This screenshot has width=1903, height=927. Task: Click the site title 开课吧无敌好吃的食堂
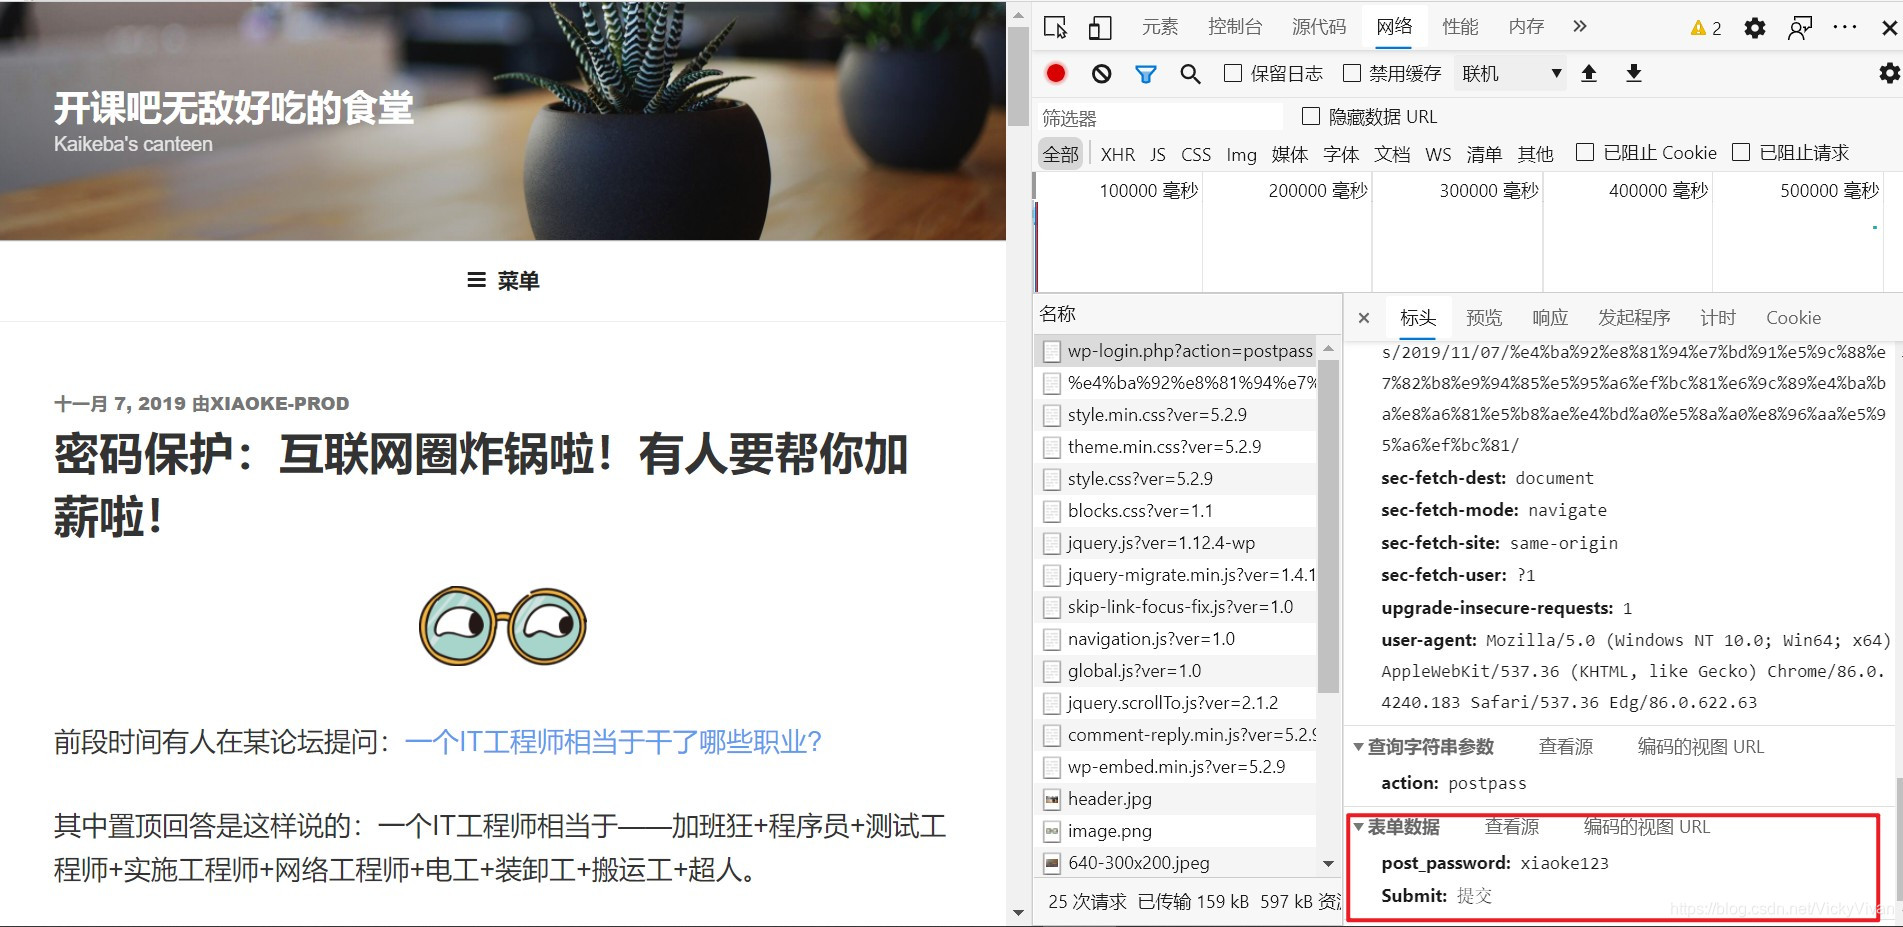point(233,108)
